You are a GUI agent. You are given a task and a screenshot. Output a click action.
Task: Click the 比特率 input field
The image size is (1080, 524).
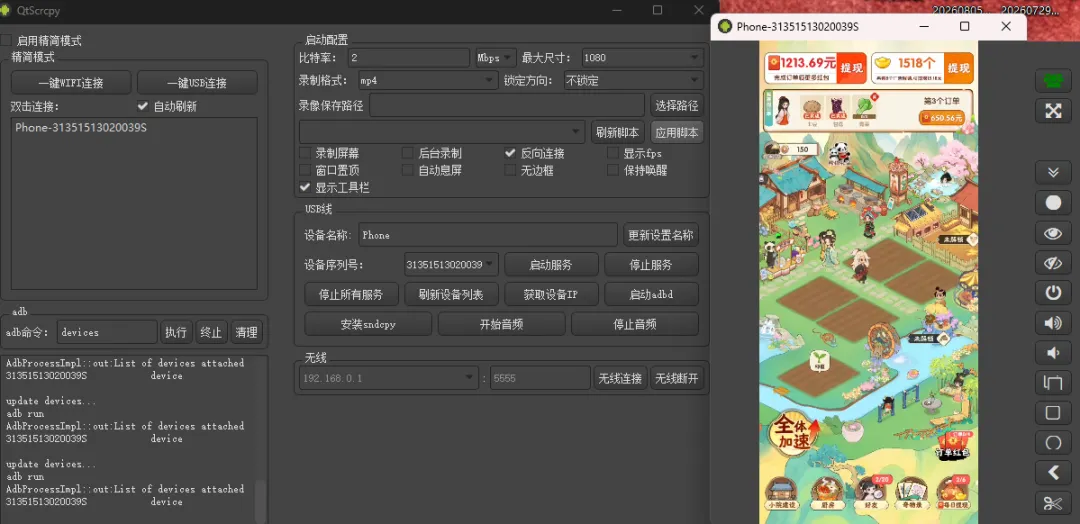(x=408, y=58)
